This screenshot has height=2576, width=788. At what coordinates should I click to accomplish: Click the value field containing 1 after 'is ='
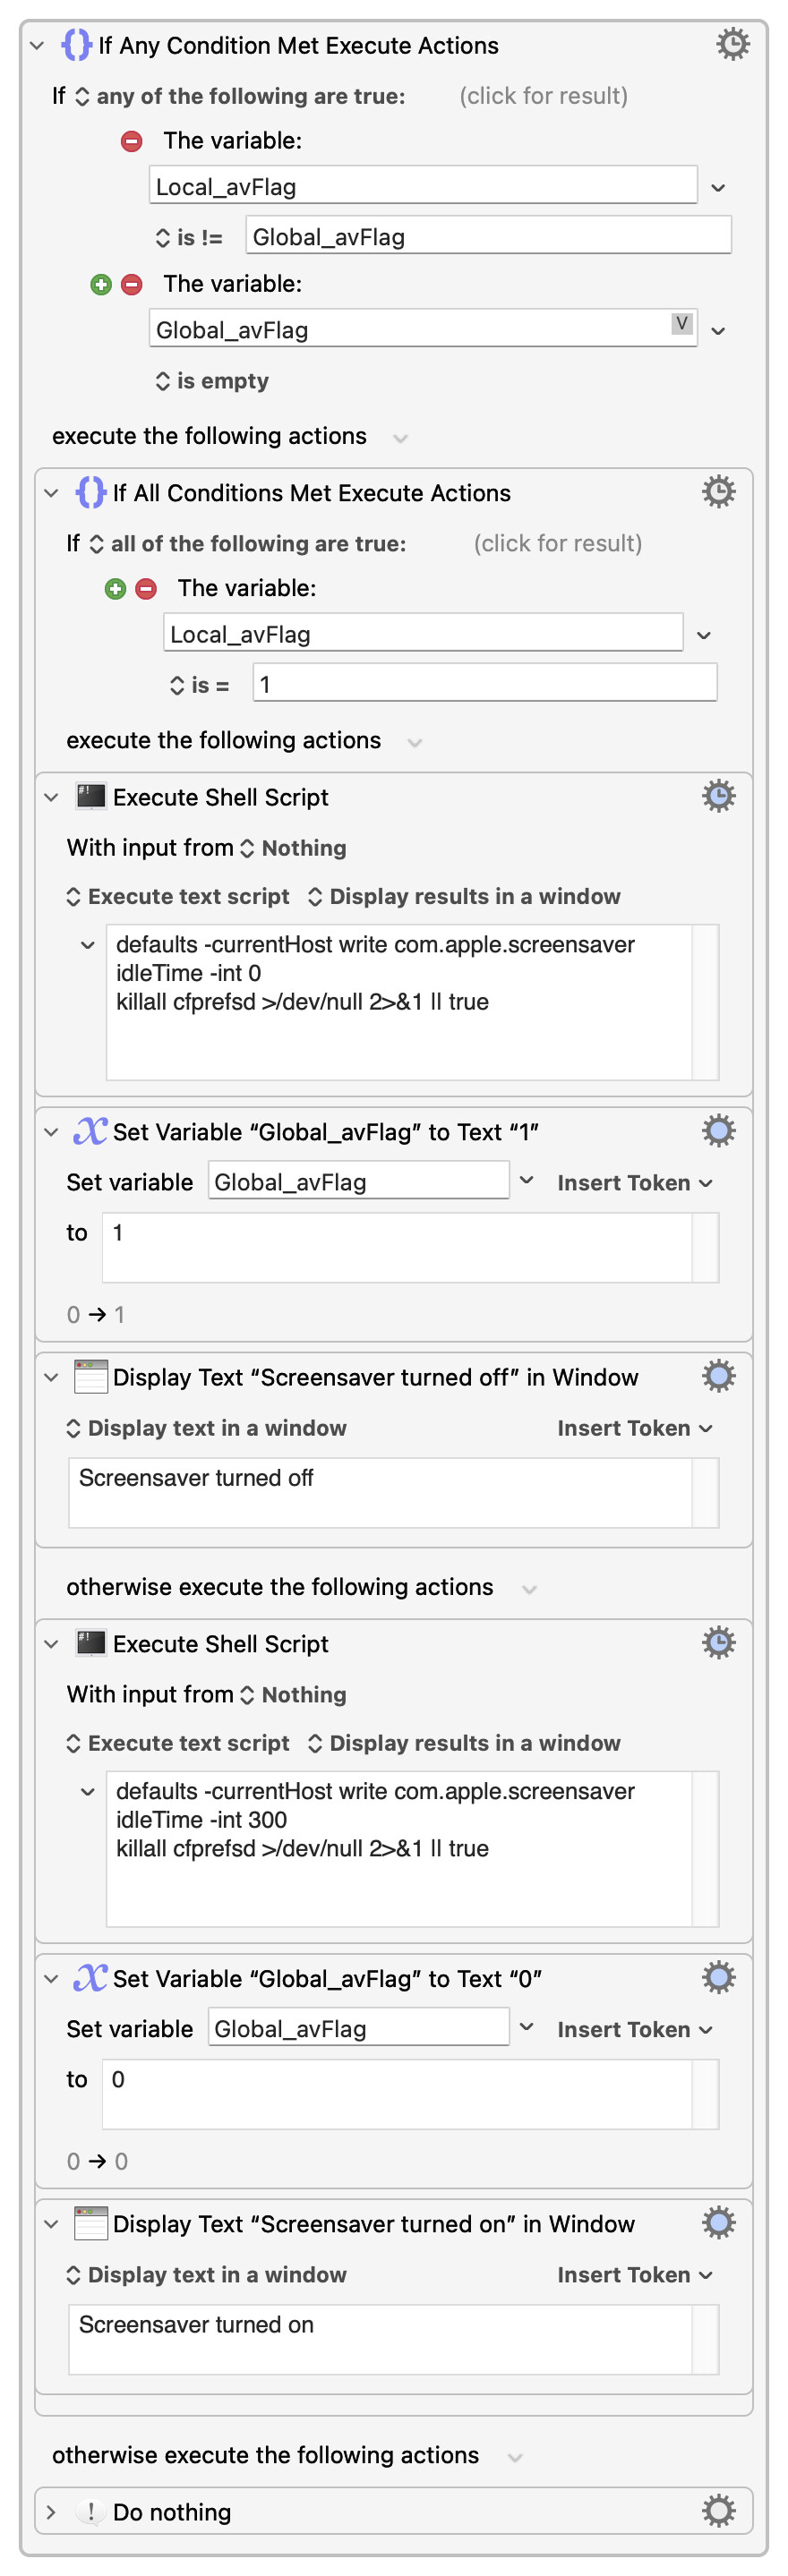(484, 684)
